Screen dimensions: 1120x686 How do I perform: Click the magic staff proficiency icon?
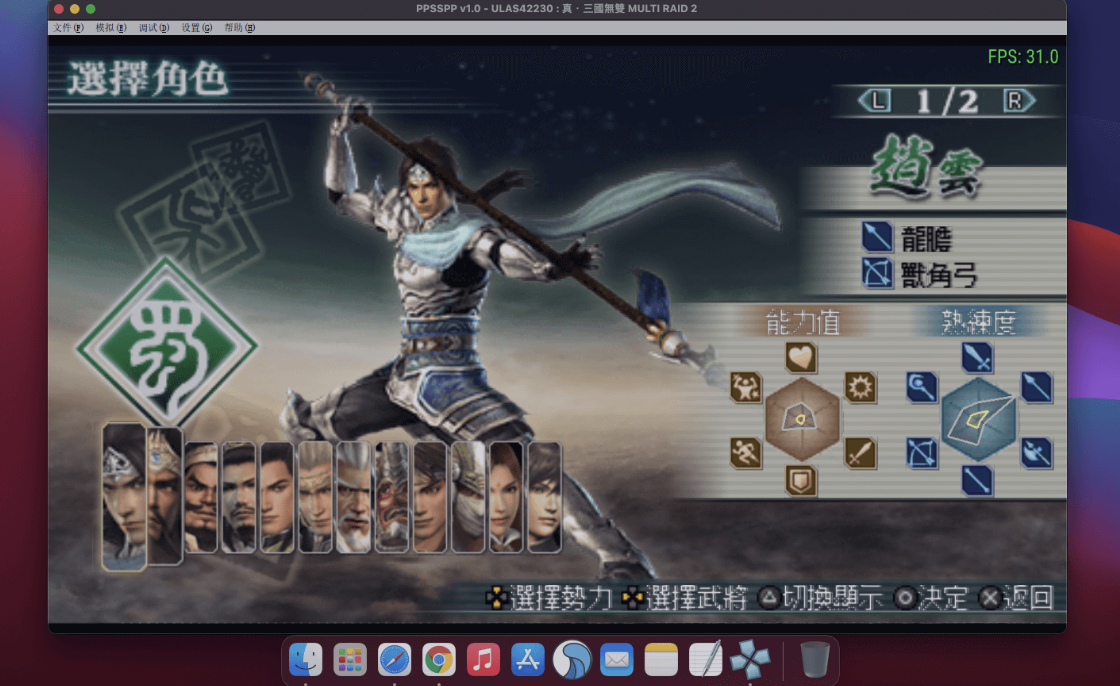[920, 386]
